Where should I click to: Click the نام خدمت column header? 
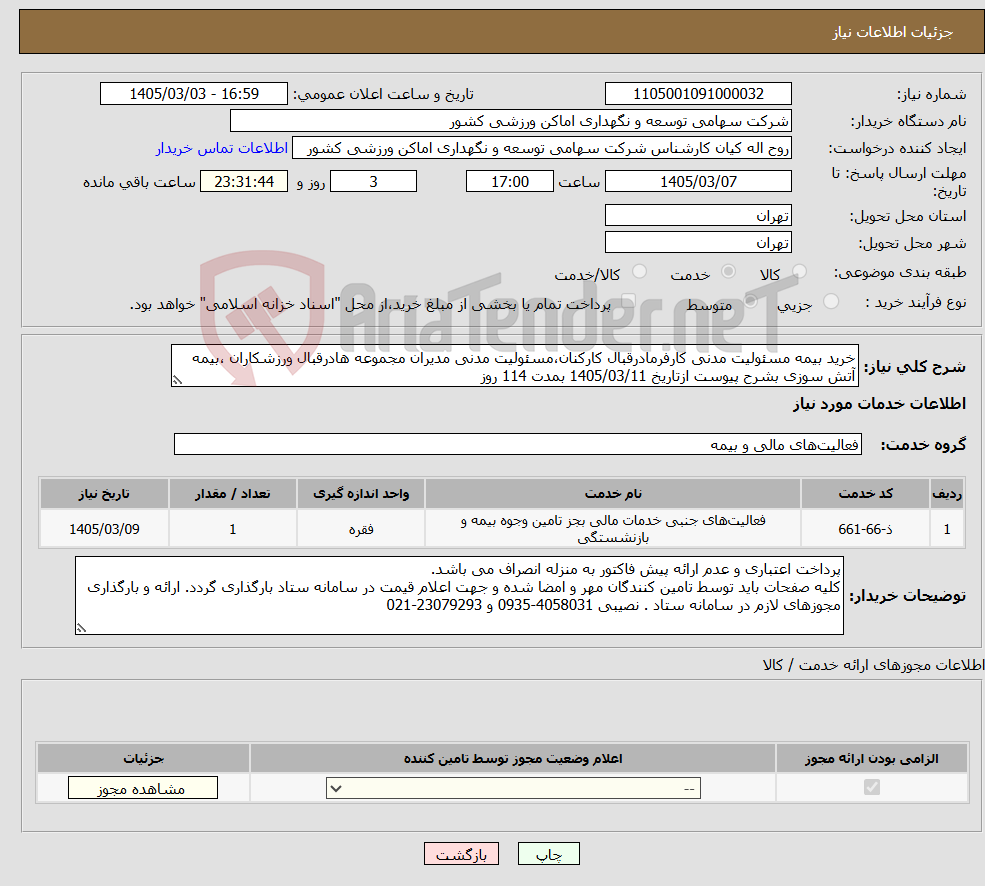[612, 494]
